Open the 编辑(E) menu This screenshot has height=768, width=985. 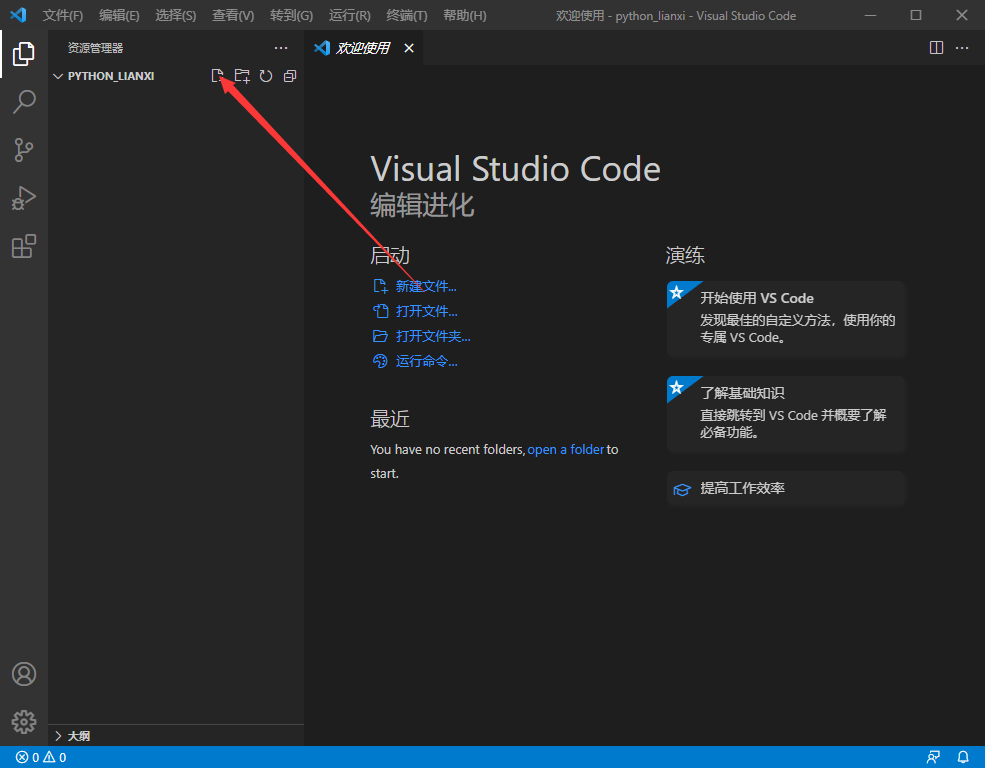[x=119, y=15]
